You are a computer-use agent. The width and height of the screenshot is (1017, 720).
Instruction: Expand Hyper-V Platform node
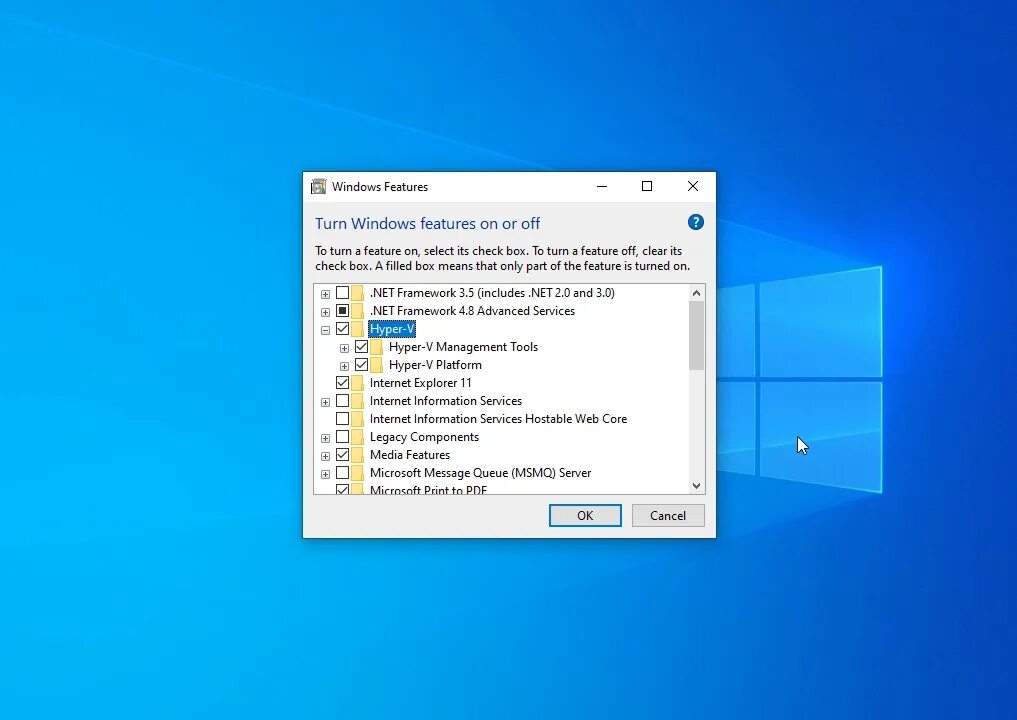point(344,366)
